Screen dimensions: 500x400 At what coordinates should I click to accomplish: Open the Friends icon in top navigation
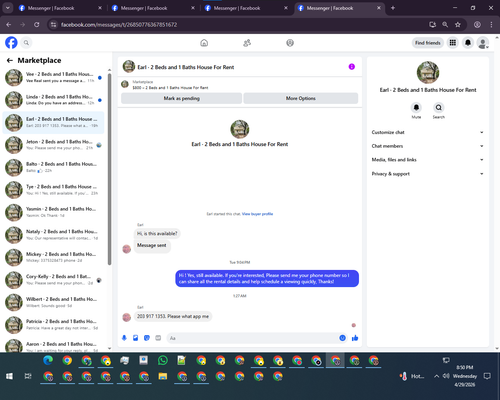click(247, 43)
